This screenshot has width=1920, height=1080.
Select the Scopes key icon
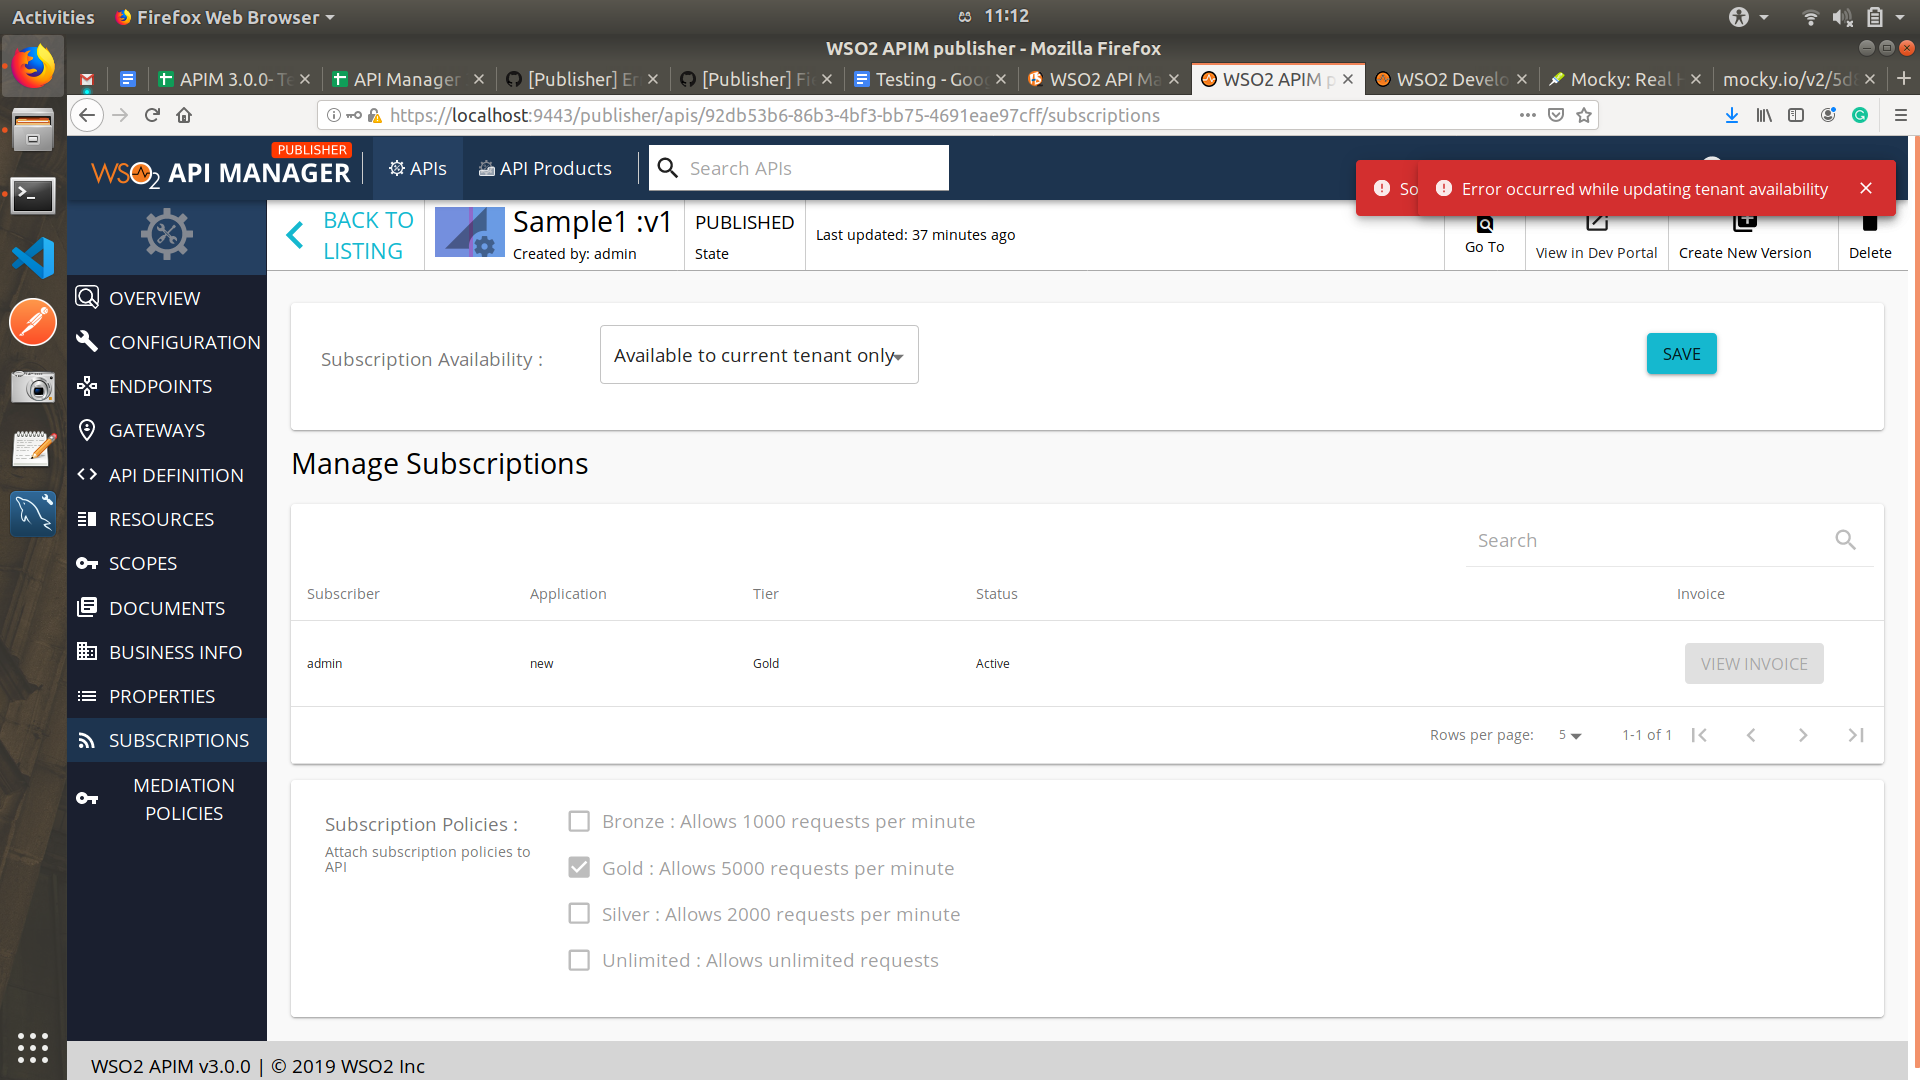[87, 563]
